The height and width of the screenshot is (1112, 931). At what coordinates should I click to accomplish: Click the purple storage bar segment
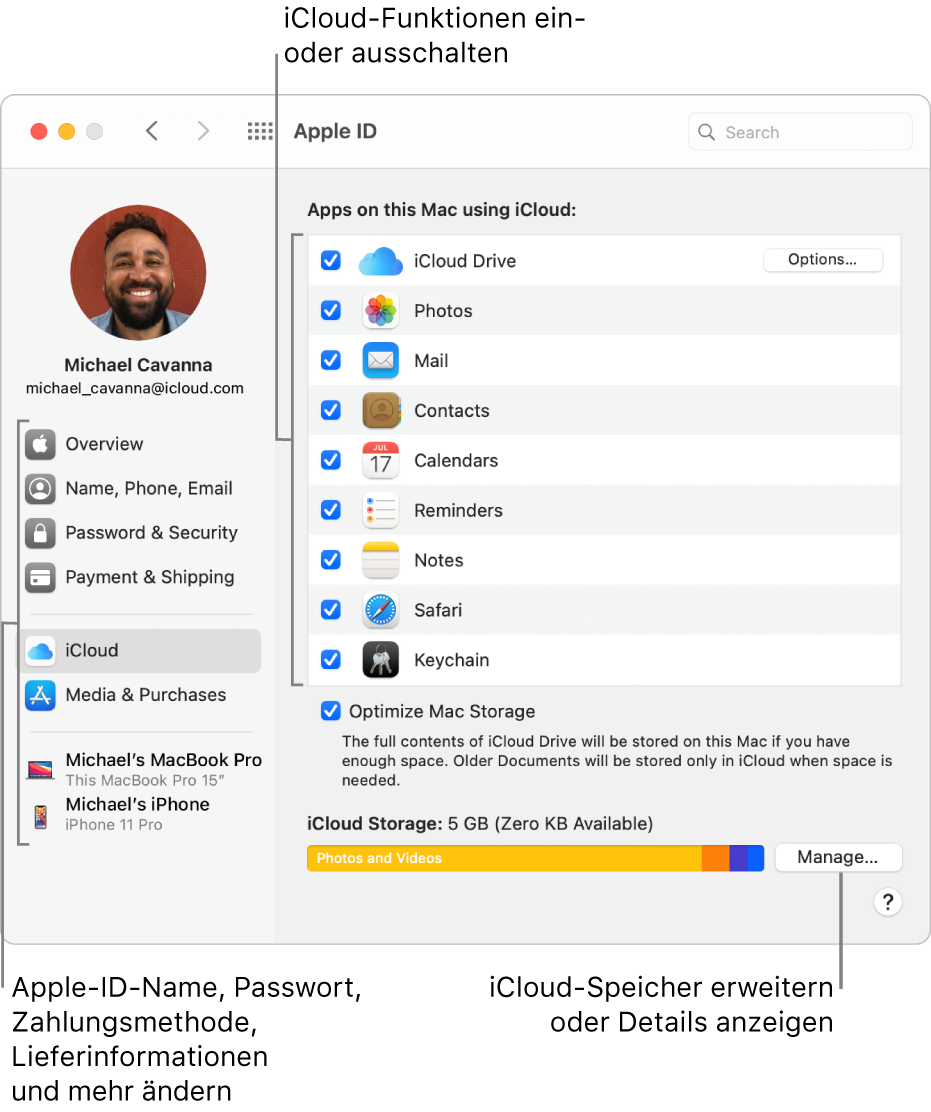coord(739,858)
